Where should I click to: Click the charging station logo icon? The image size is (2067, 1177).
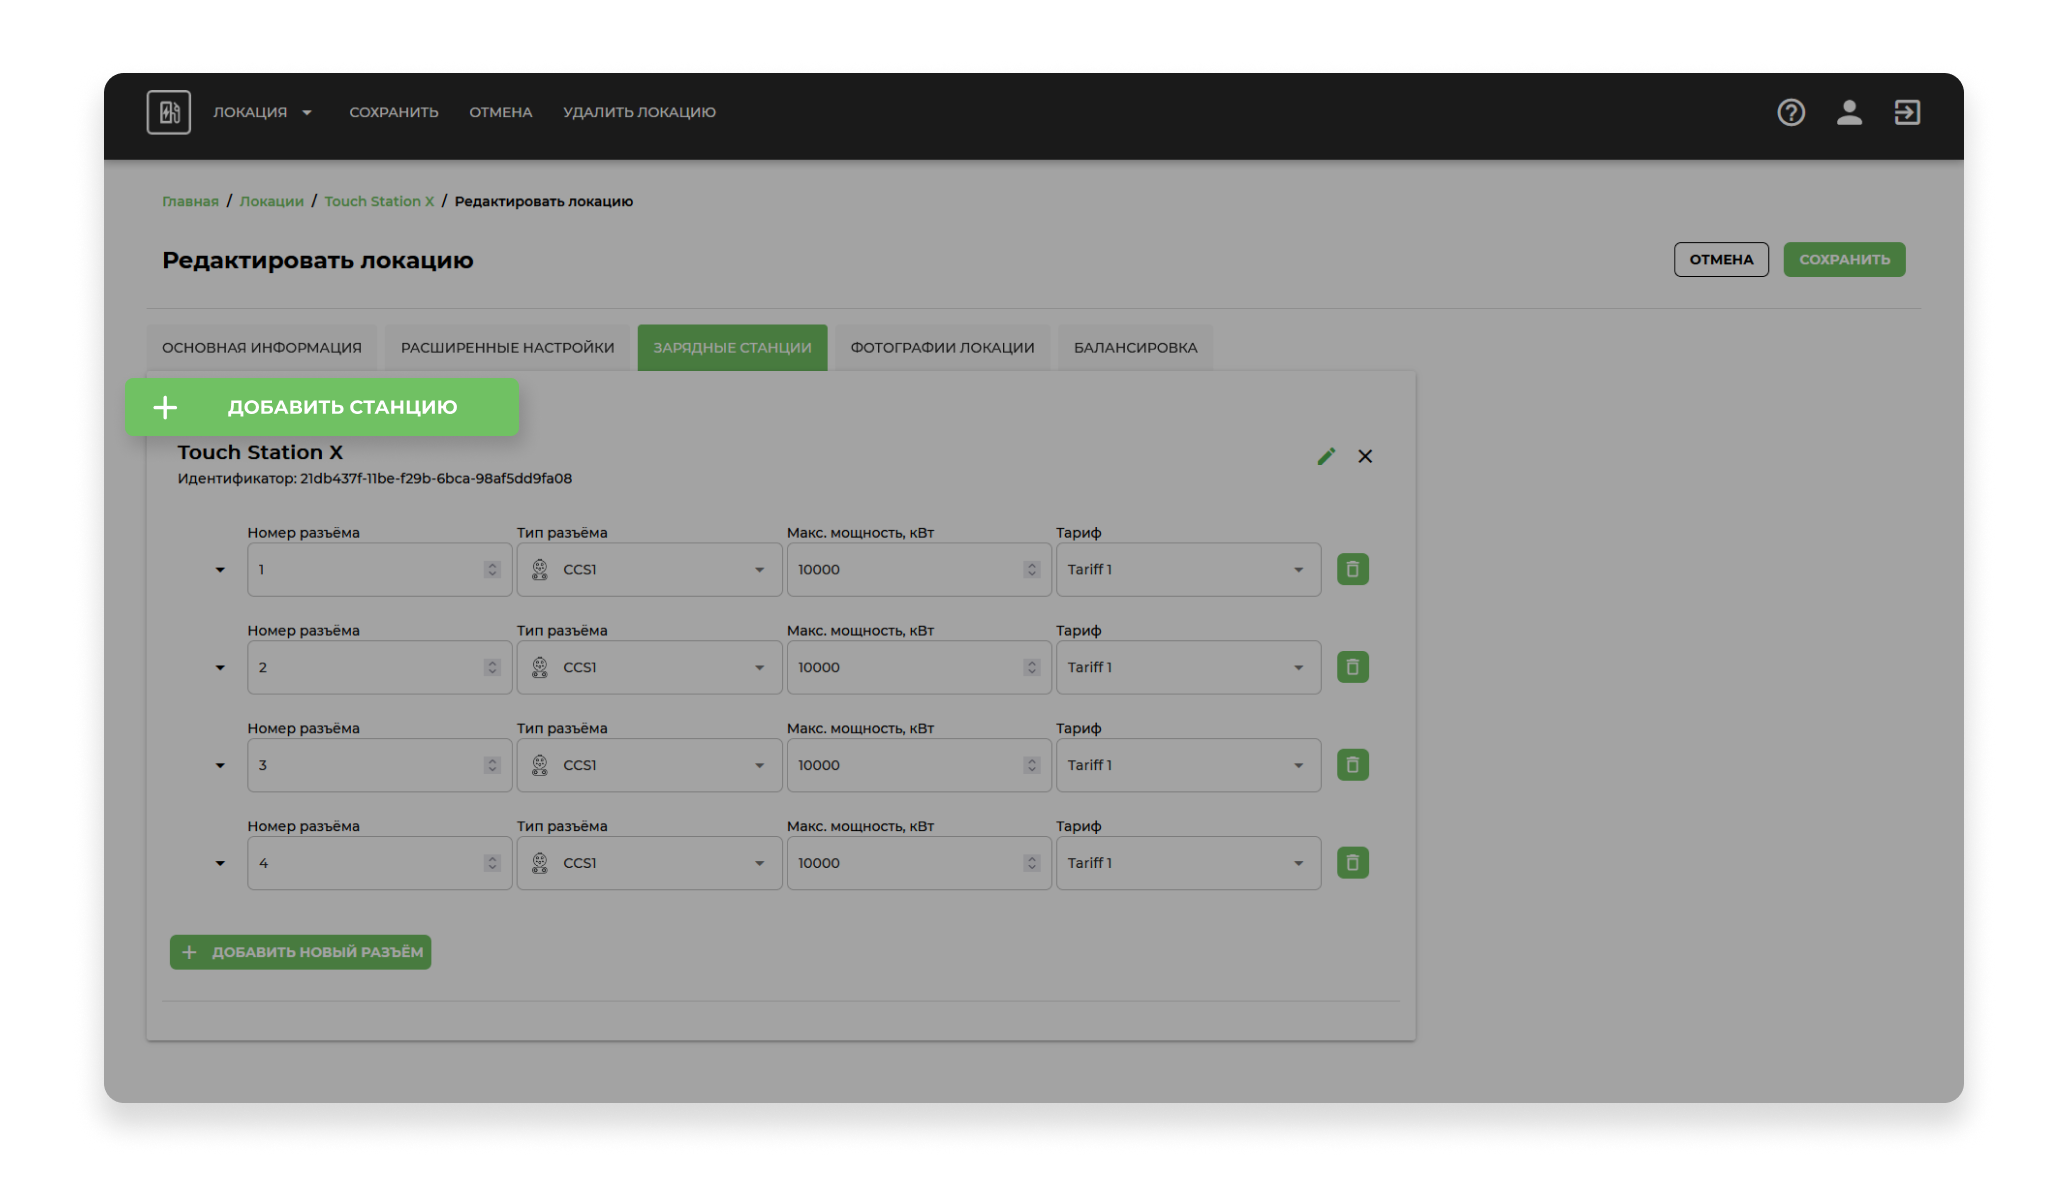tap(169, 112)
